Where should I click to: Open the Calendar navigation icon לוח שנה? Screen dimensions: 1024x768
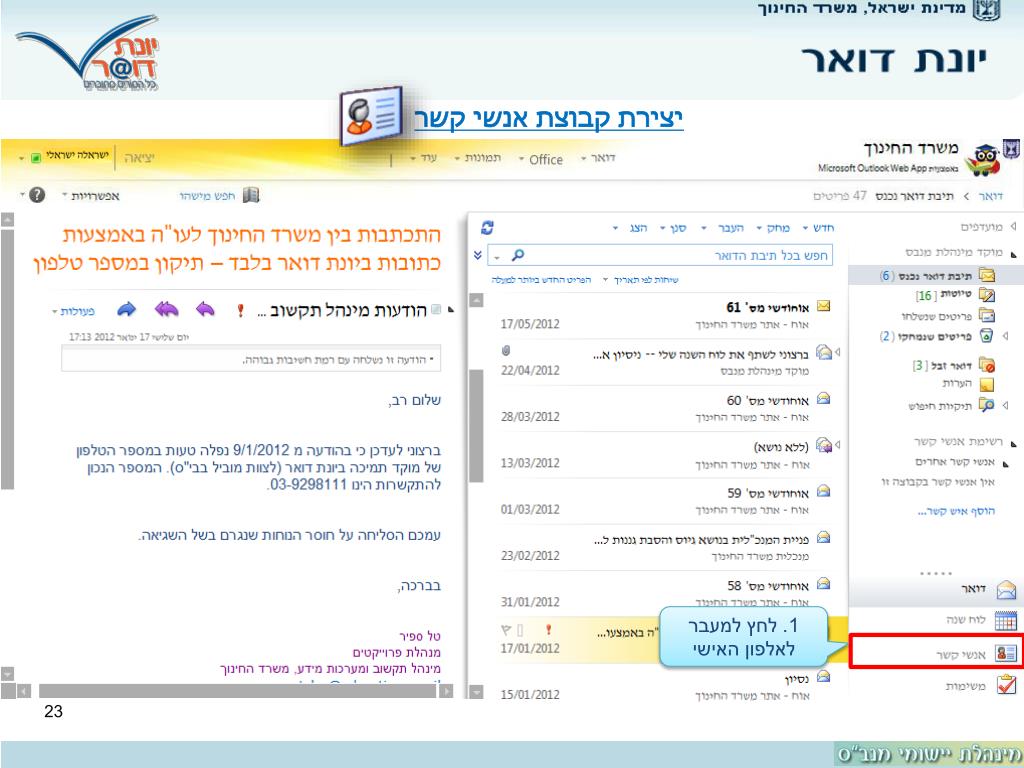[1006, 620]
